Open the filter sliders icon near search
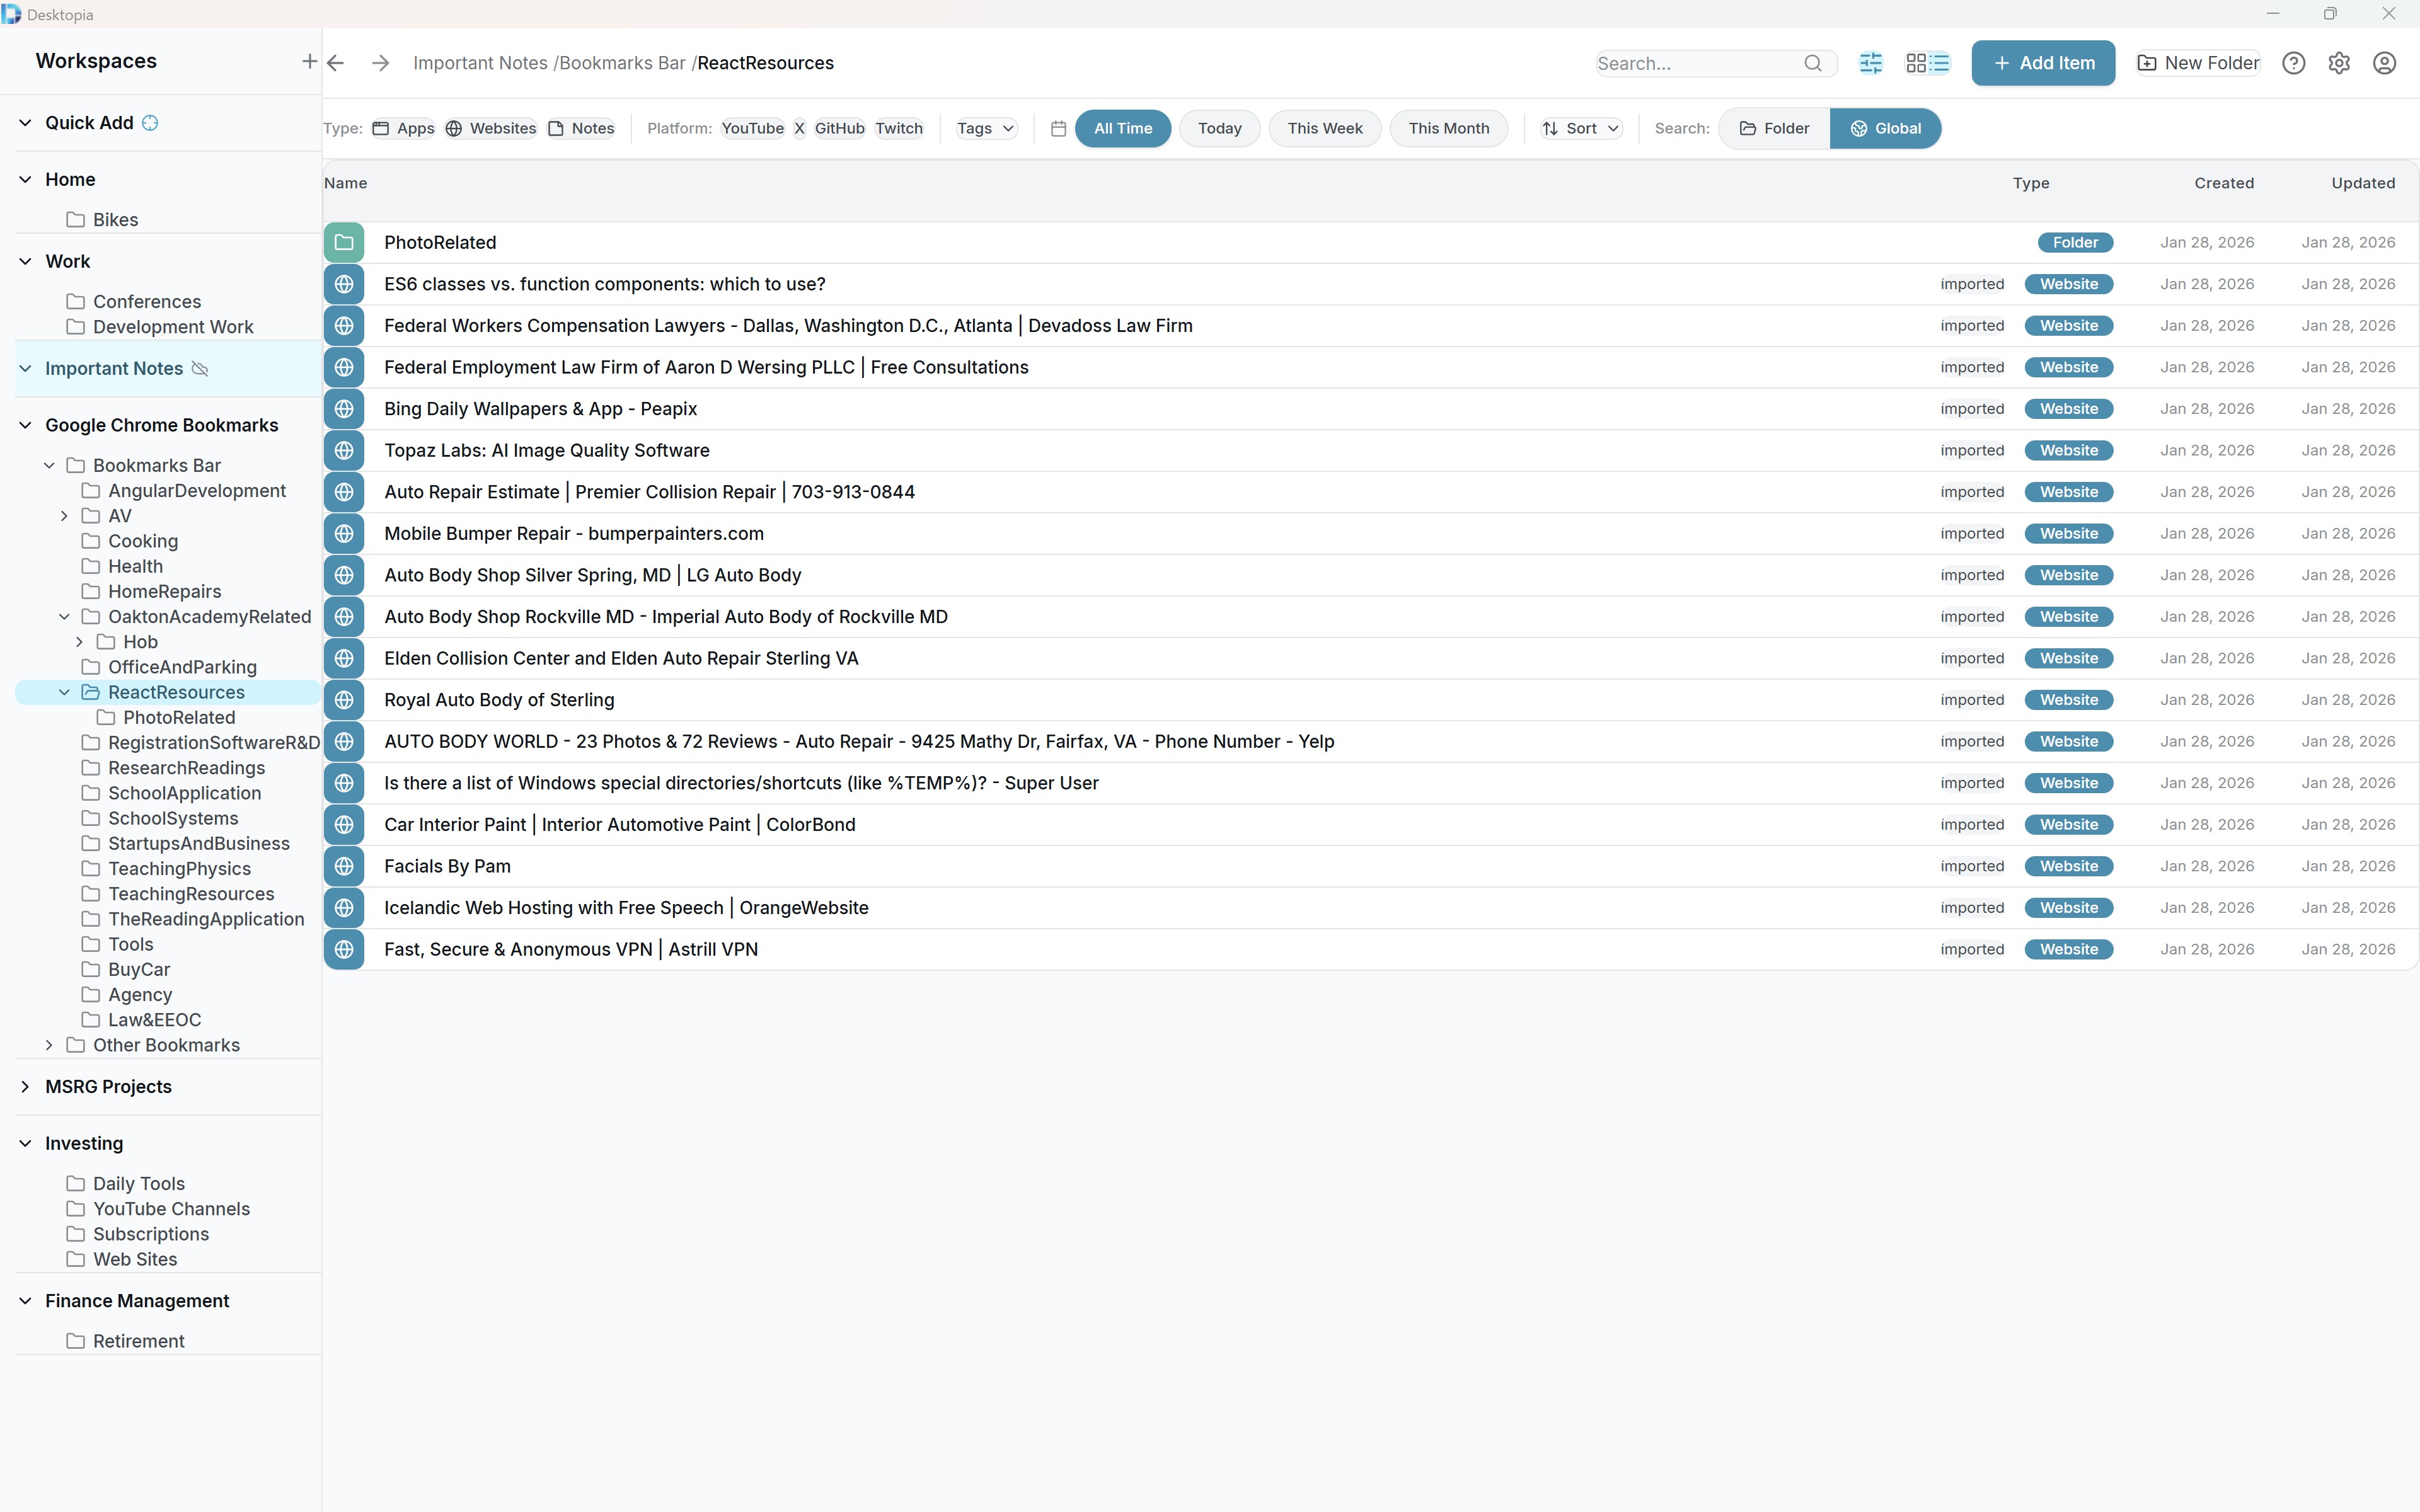The width and height of the screenshot is (2420, 1512). (x=1871, y=62)
